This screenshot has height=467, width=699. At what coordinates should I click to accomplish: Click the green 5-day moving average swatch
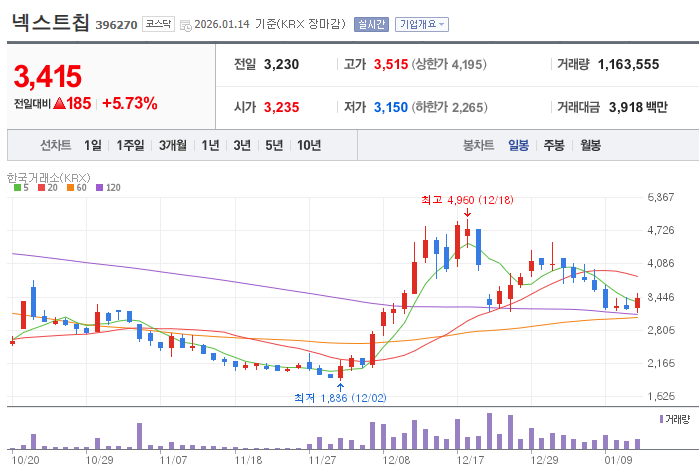pos(17,188)
